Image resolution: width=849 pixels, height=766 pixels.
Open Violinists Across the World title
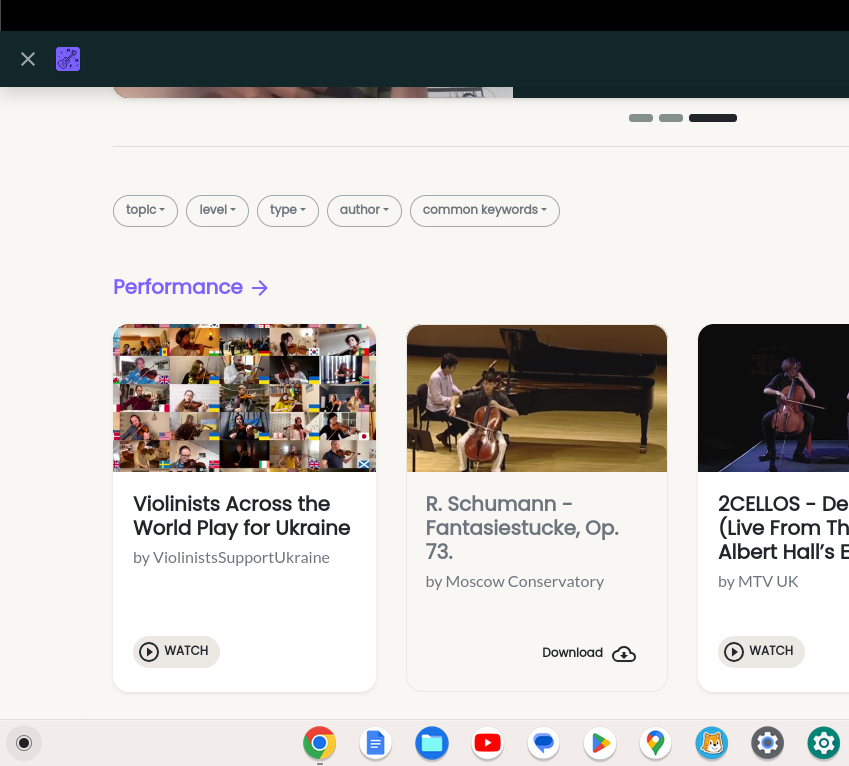(241, 516)
